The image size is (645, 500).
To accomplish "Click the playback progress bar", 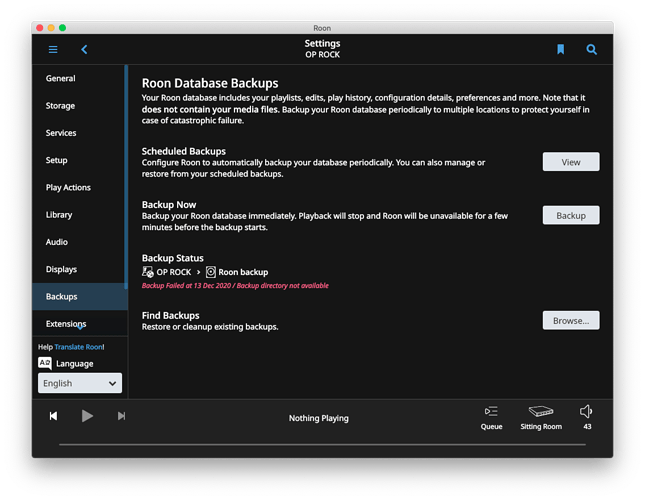I will coord(322,444).
